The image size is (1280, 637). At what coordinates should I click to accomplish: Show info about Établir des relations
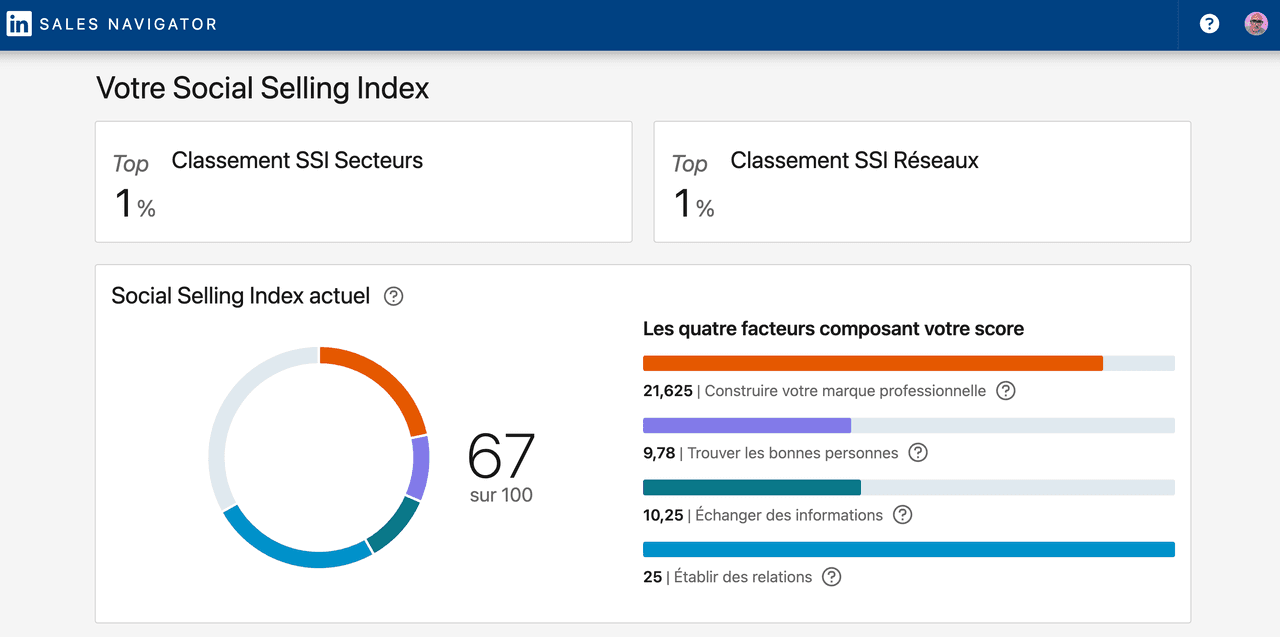(832, 577)
